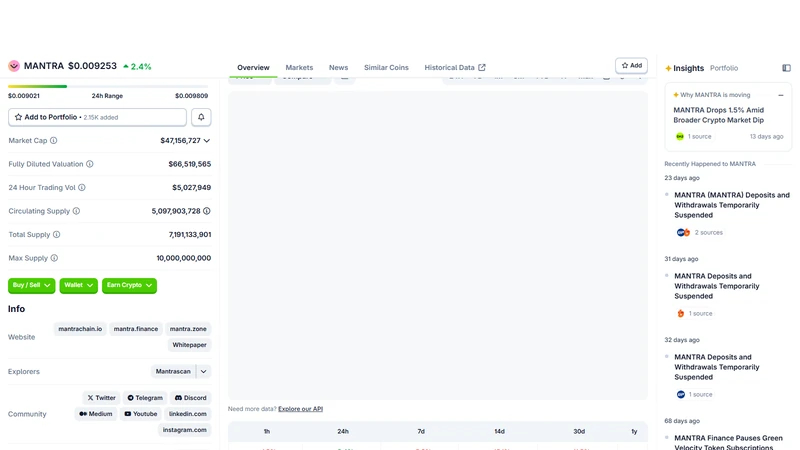Select the Portfolio tab in sidebar

click(724, 68)
